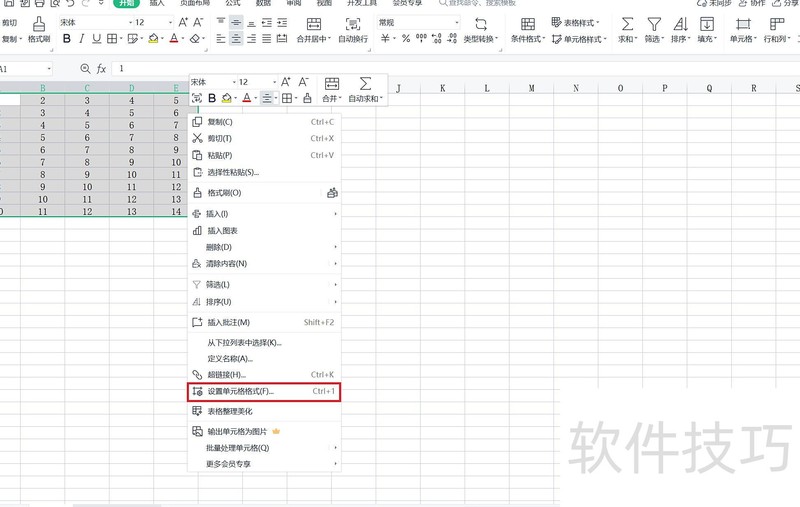
Task: Open the ribbon font size 12 dropdown
Action: tap(170, 22)
